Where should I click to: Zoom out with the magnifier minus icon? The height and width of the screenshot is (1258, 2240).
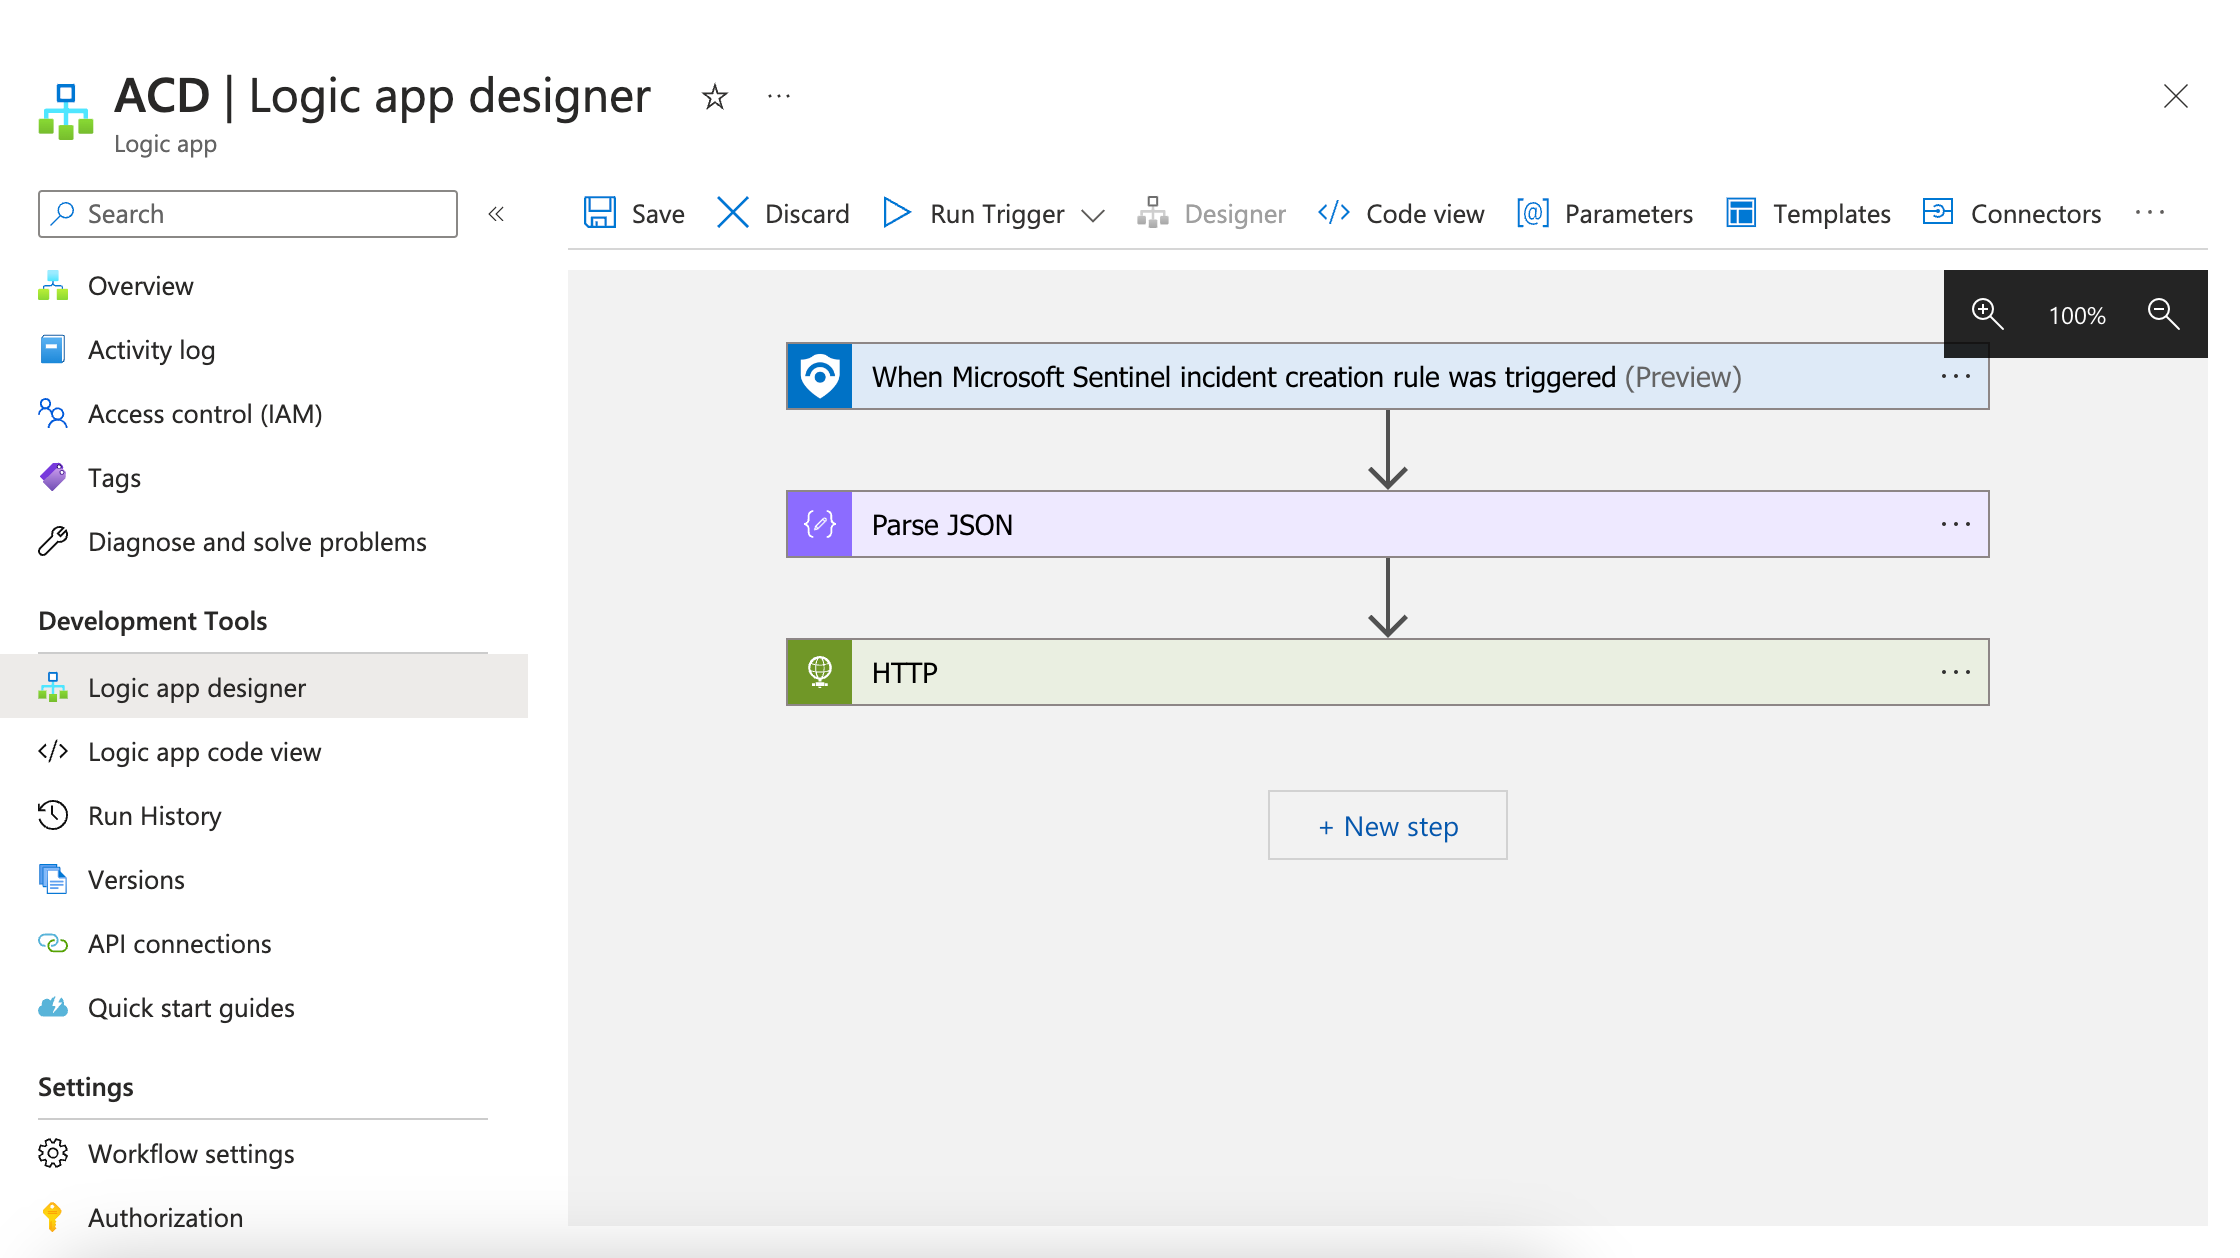click(2163, 314)
